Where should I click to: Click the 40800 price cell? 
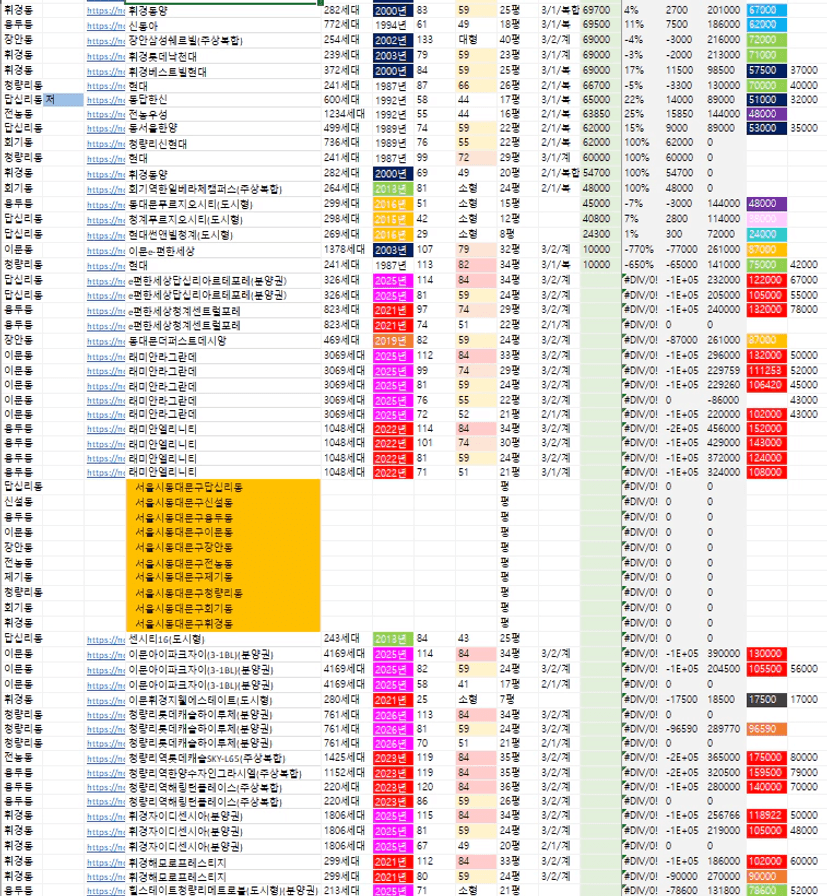600,219
